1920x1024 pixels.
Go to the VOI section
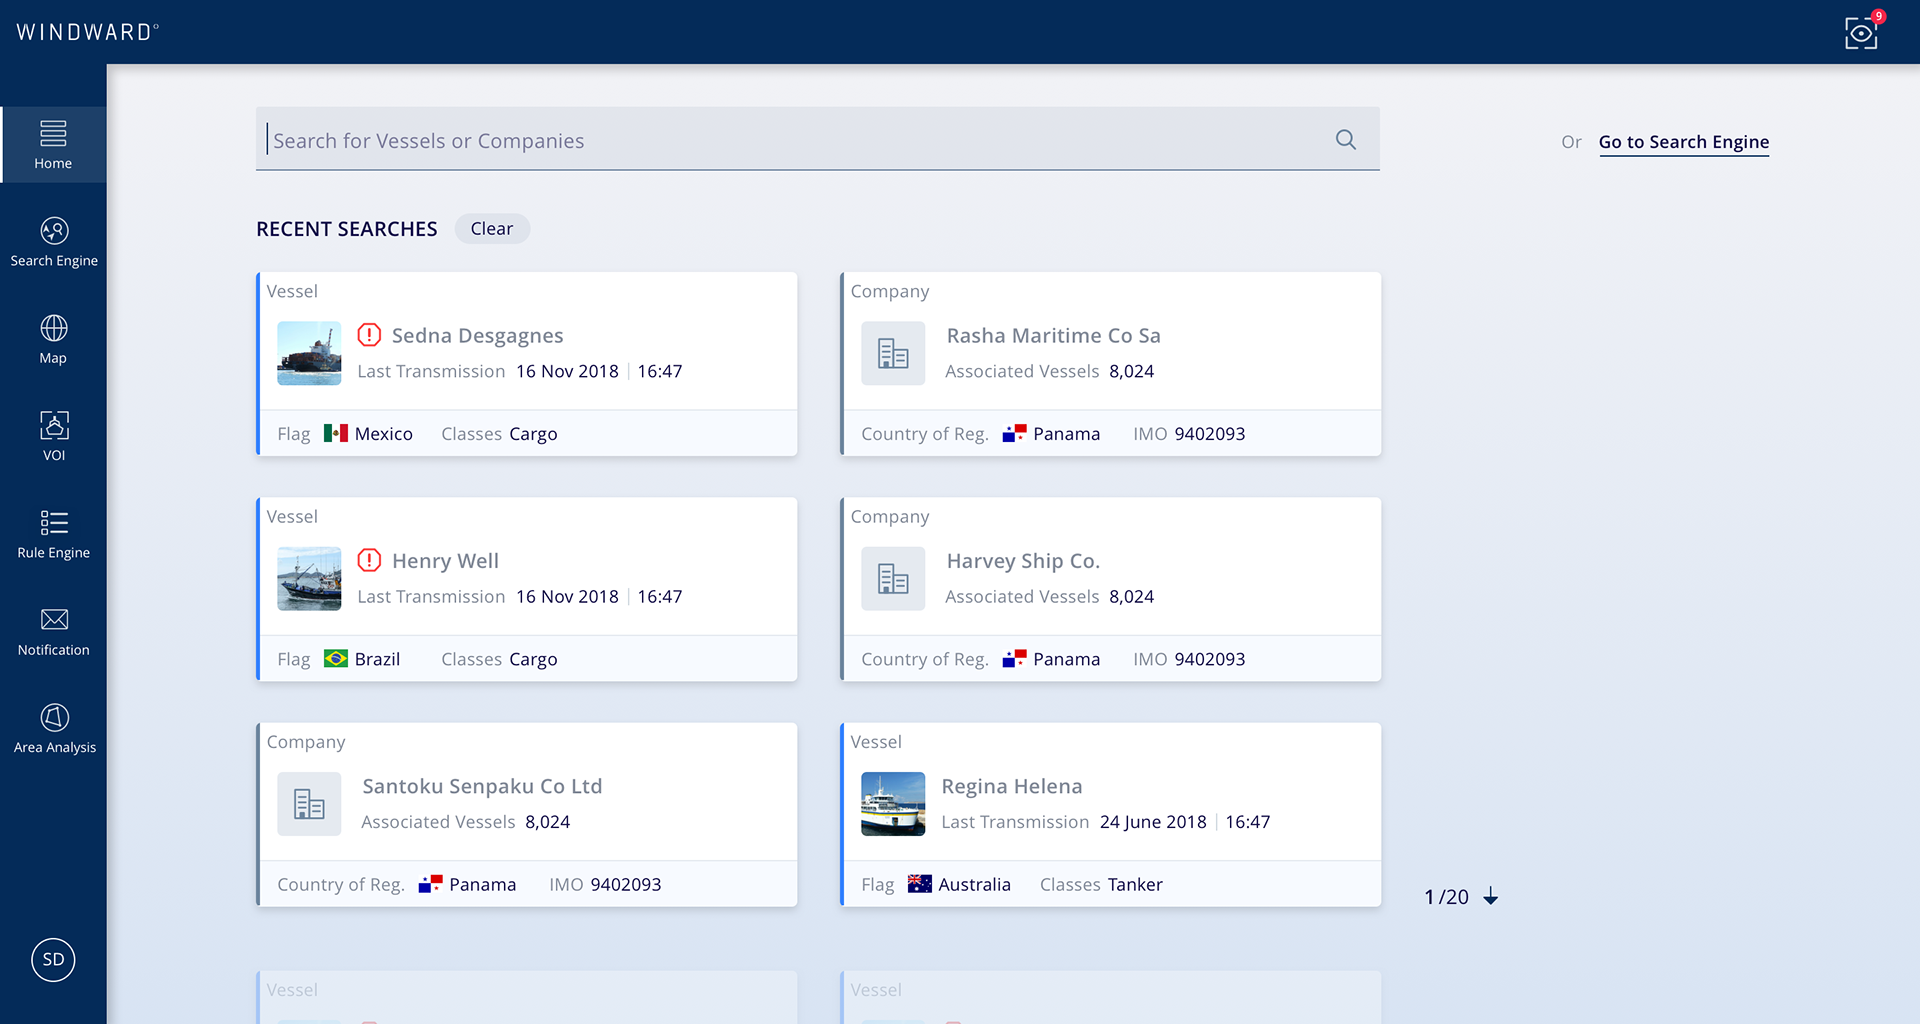click(54, 437)
